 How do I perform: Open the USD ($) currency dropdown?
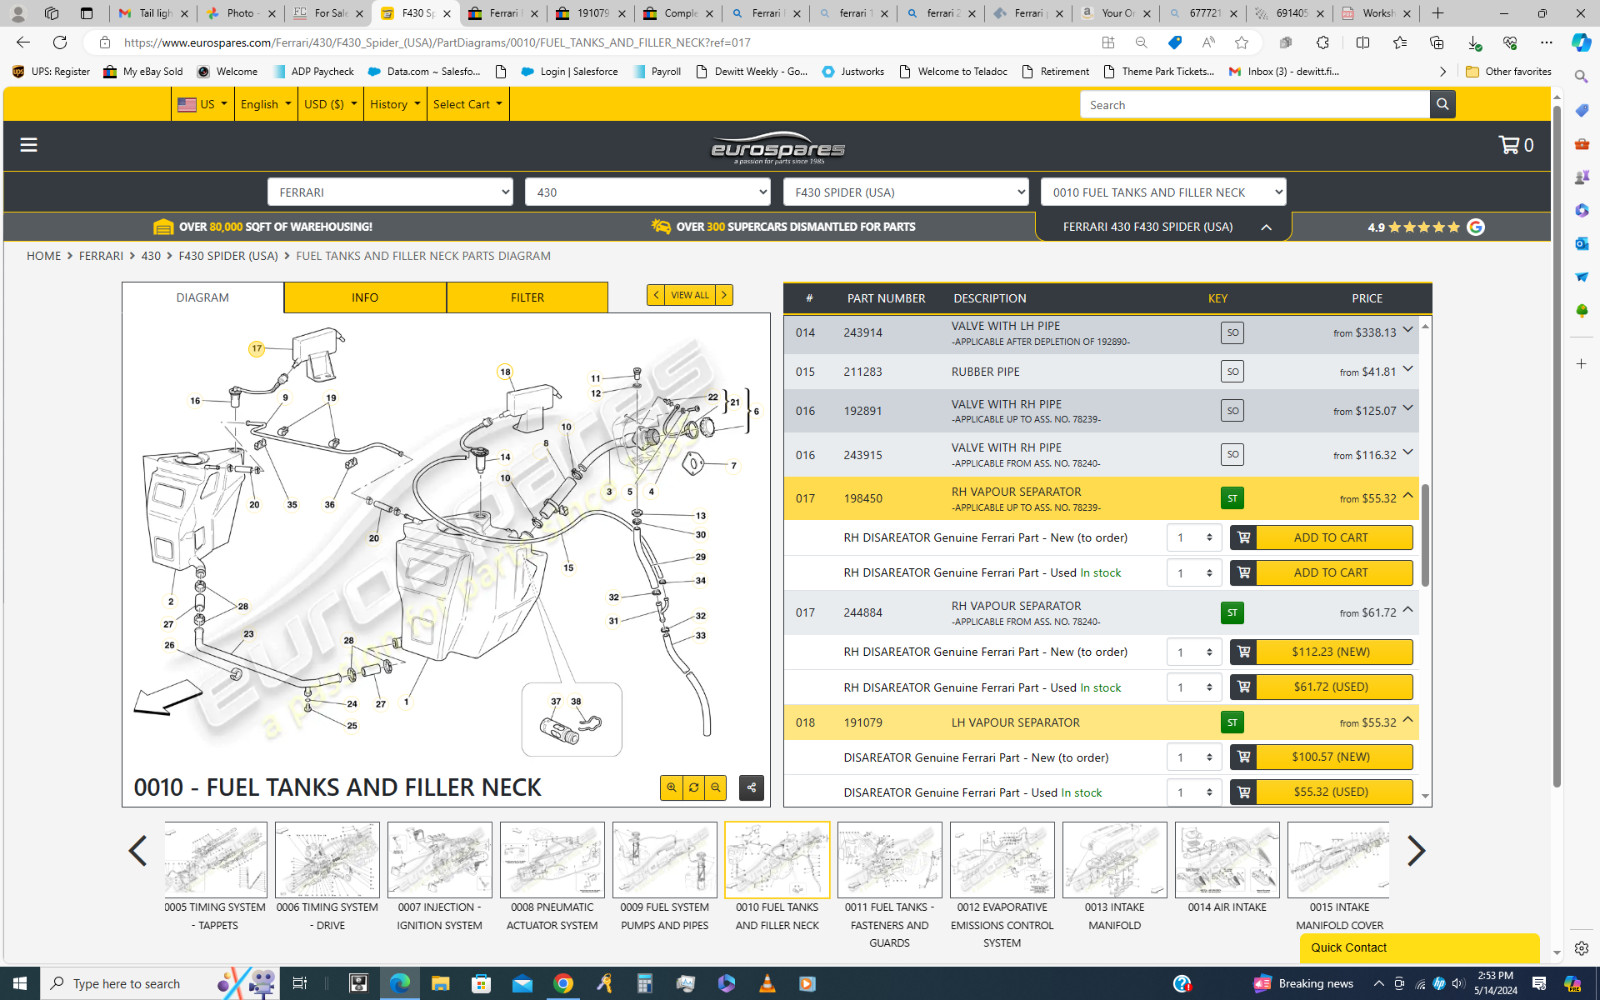point(330,104)
